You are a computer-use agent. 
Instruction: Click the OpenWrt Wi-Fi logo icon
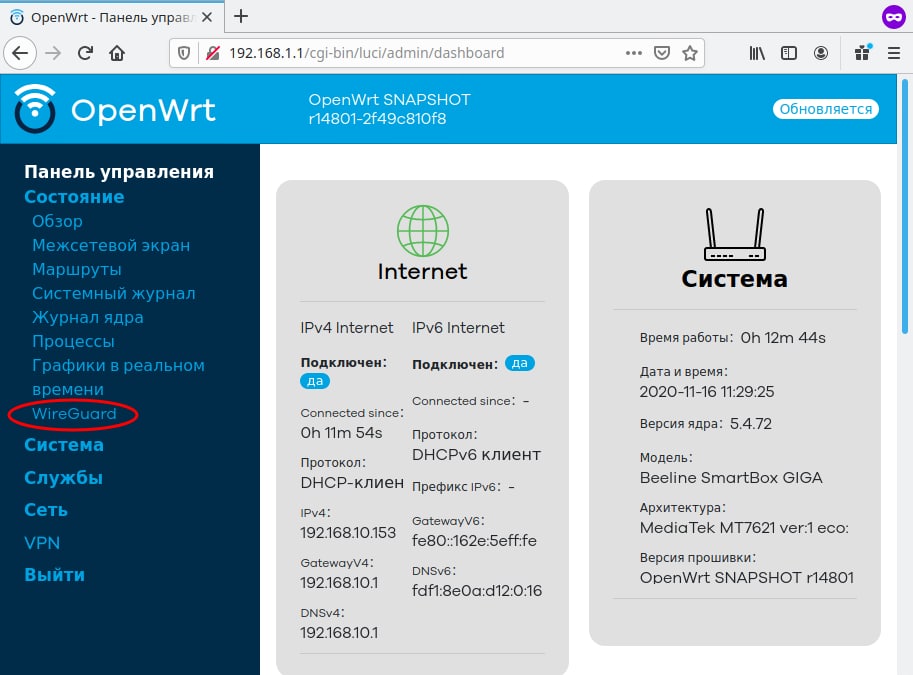(35, 108)
